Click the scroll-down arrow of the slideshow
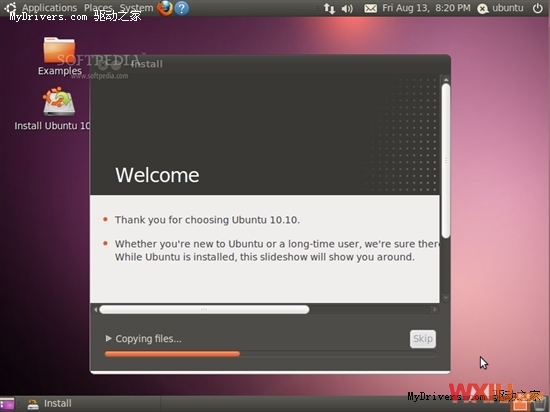The height and width of the screenshot is (412, 550). [446, 298]
